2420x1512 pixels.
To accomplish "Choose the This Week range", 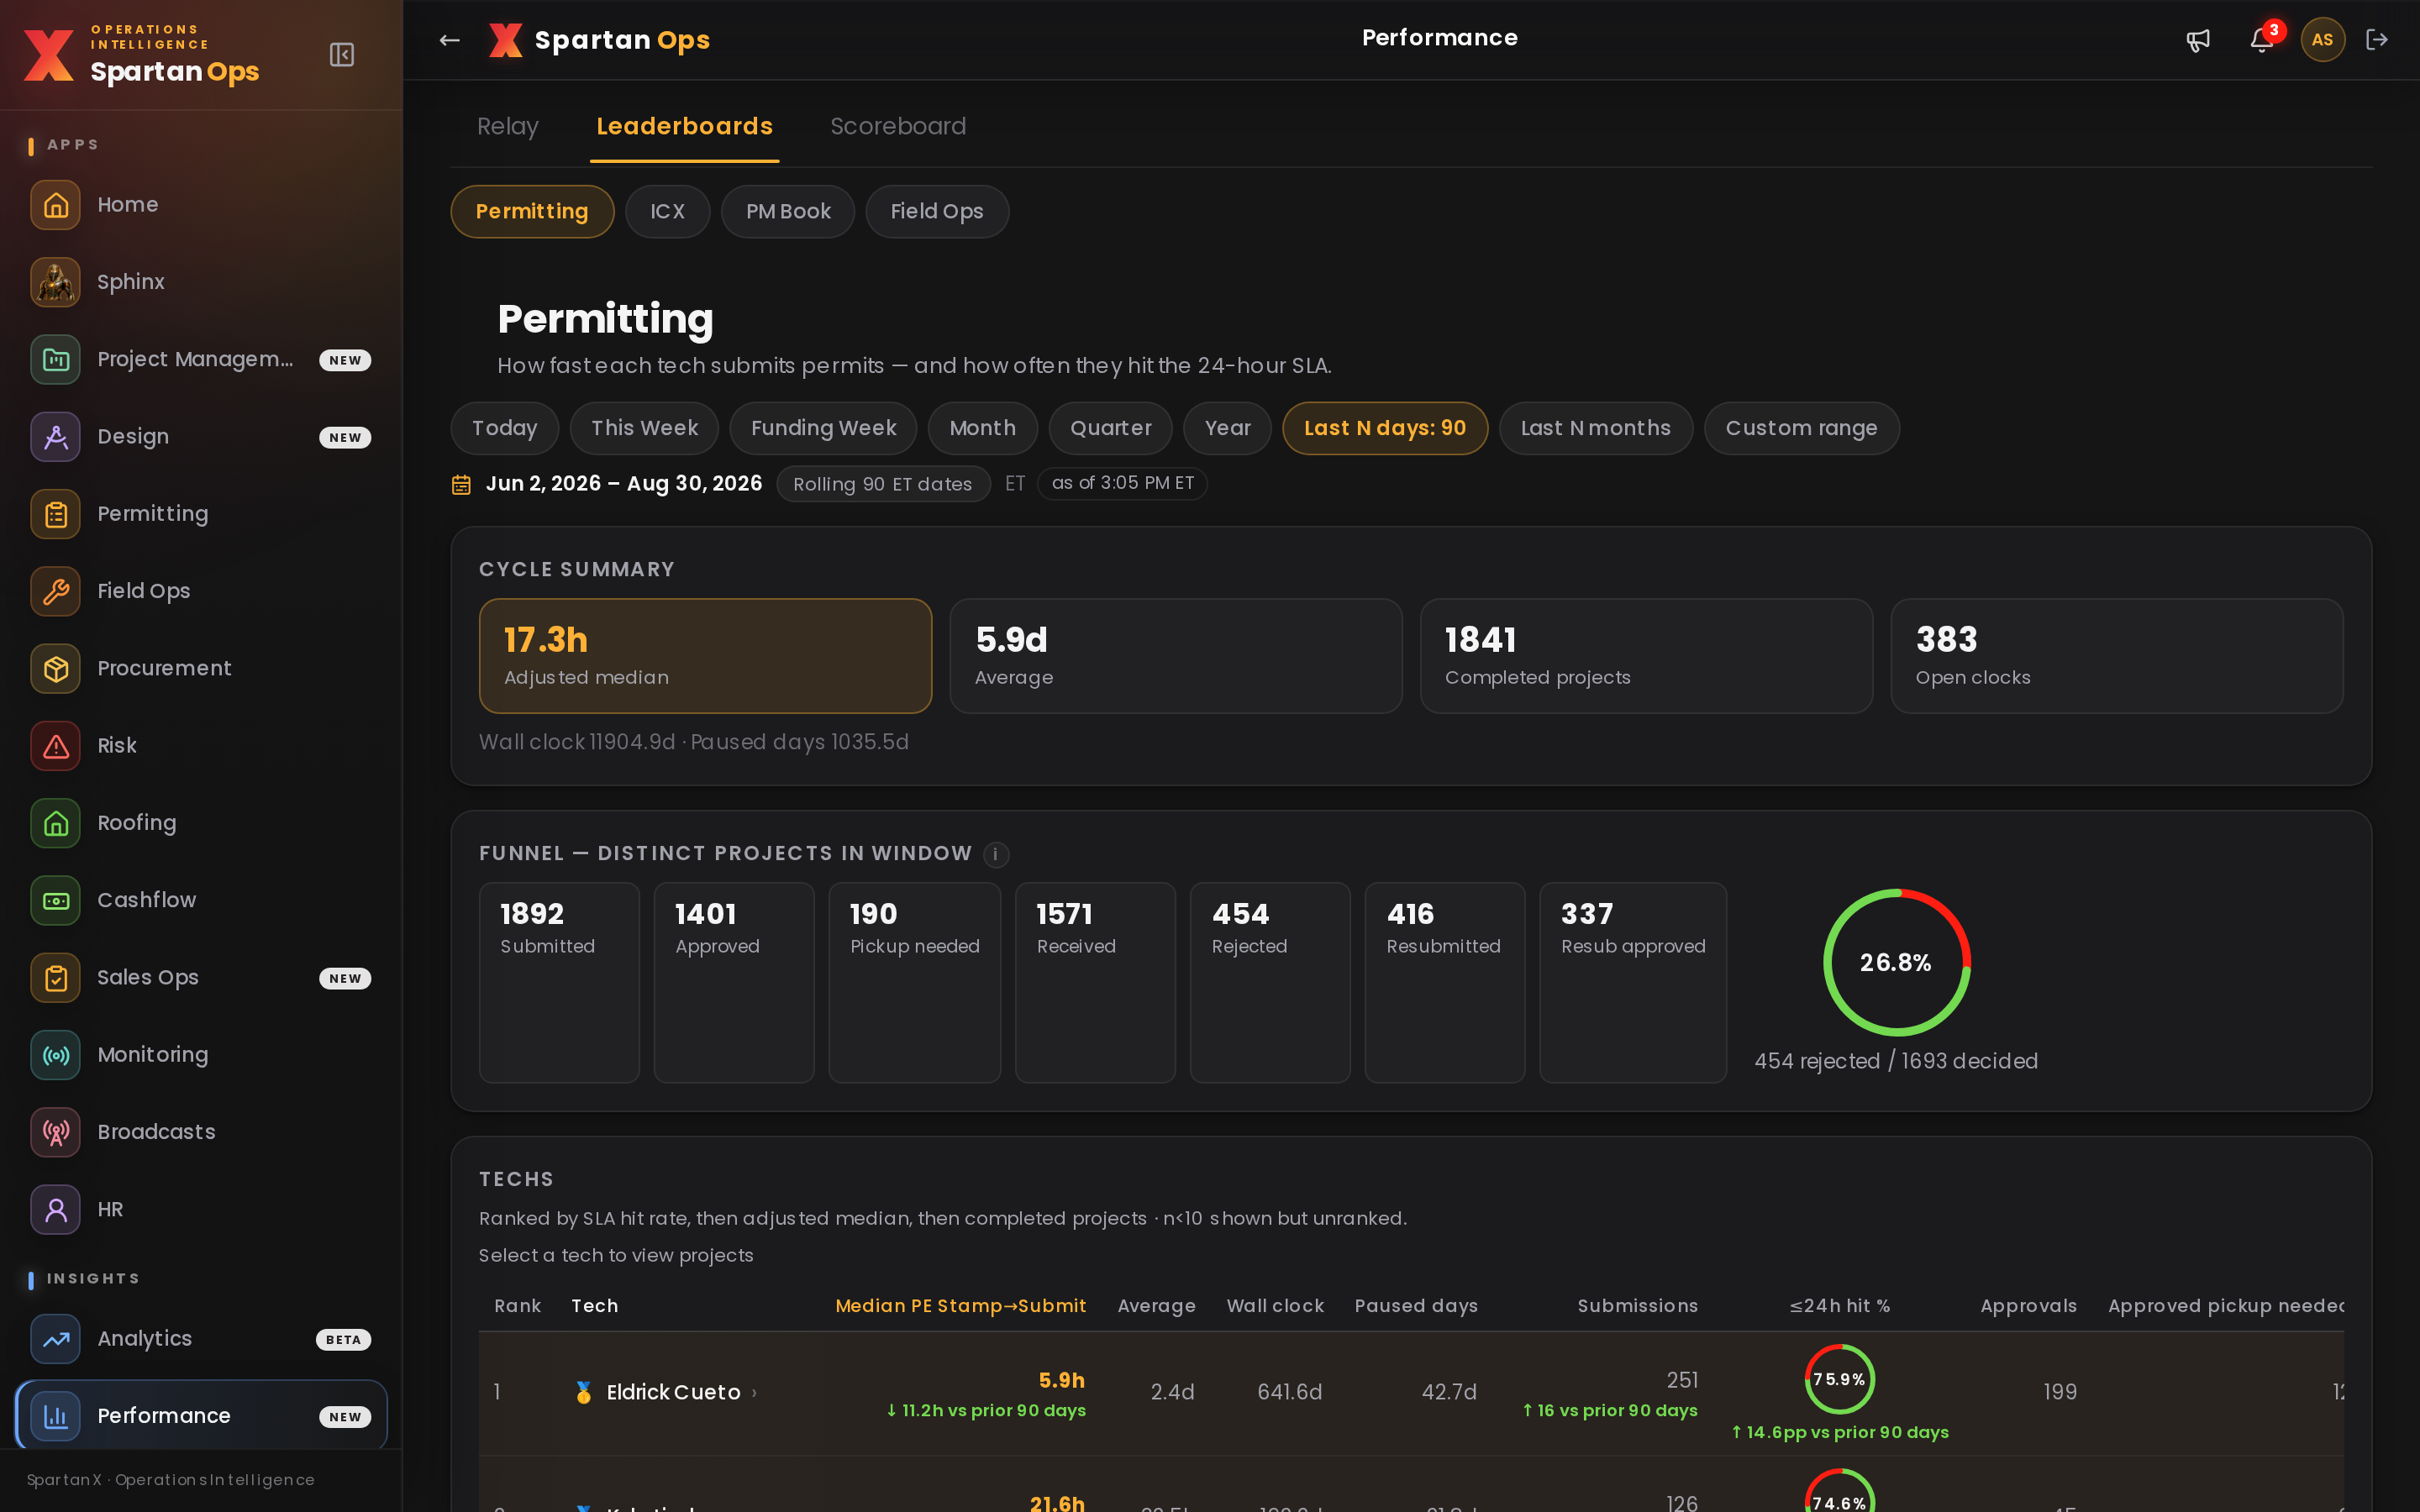I will click(x=644, y=428).
